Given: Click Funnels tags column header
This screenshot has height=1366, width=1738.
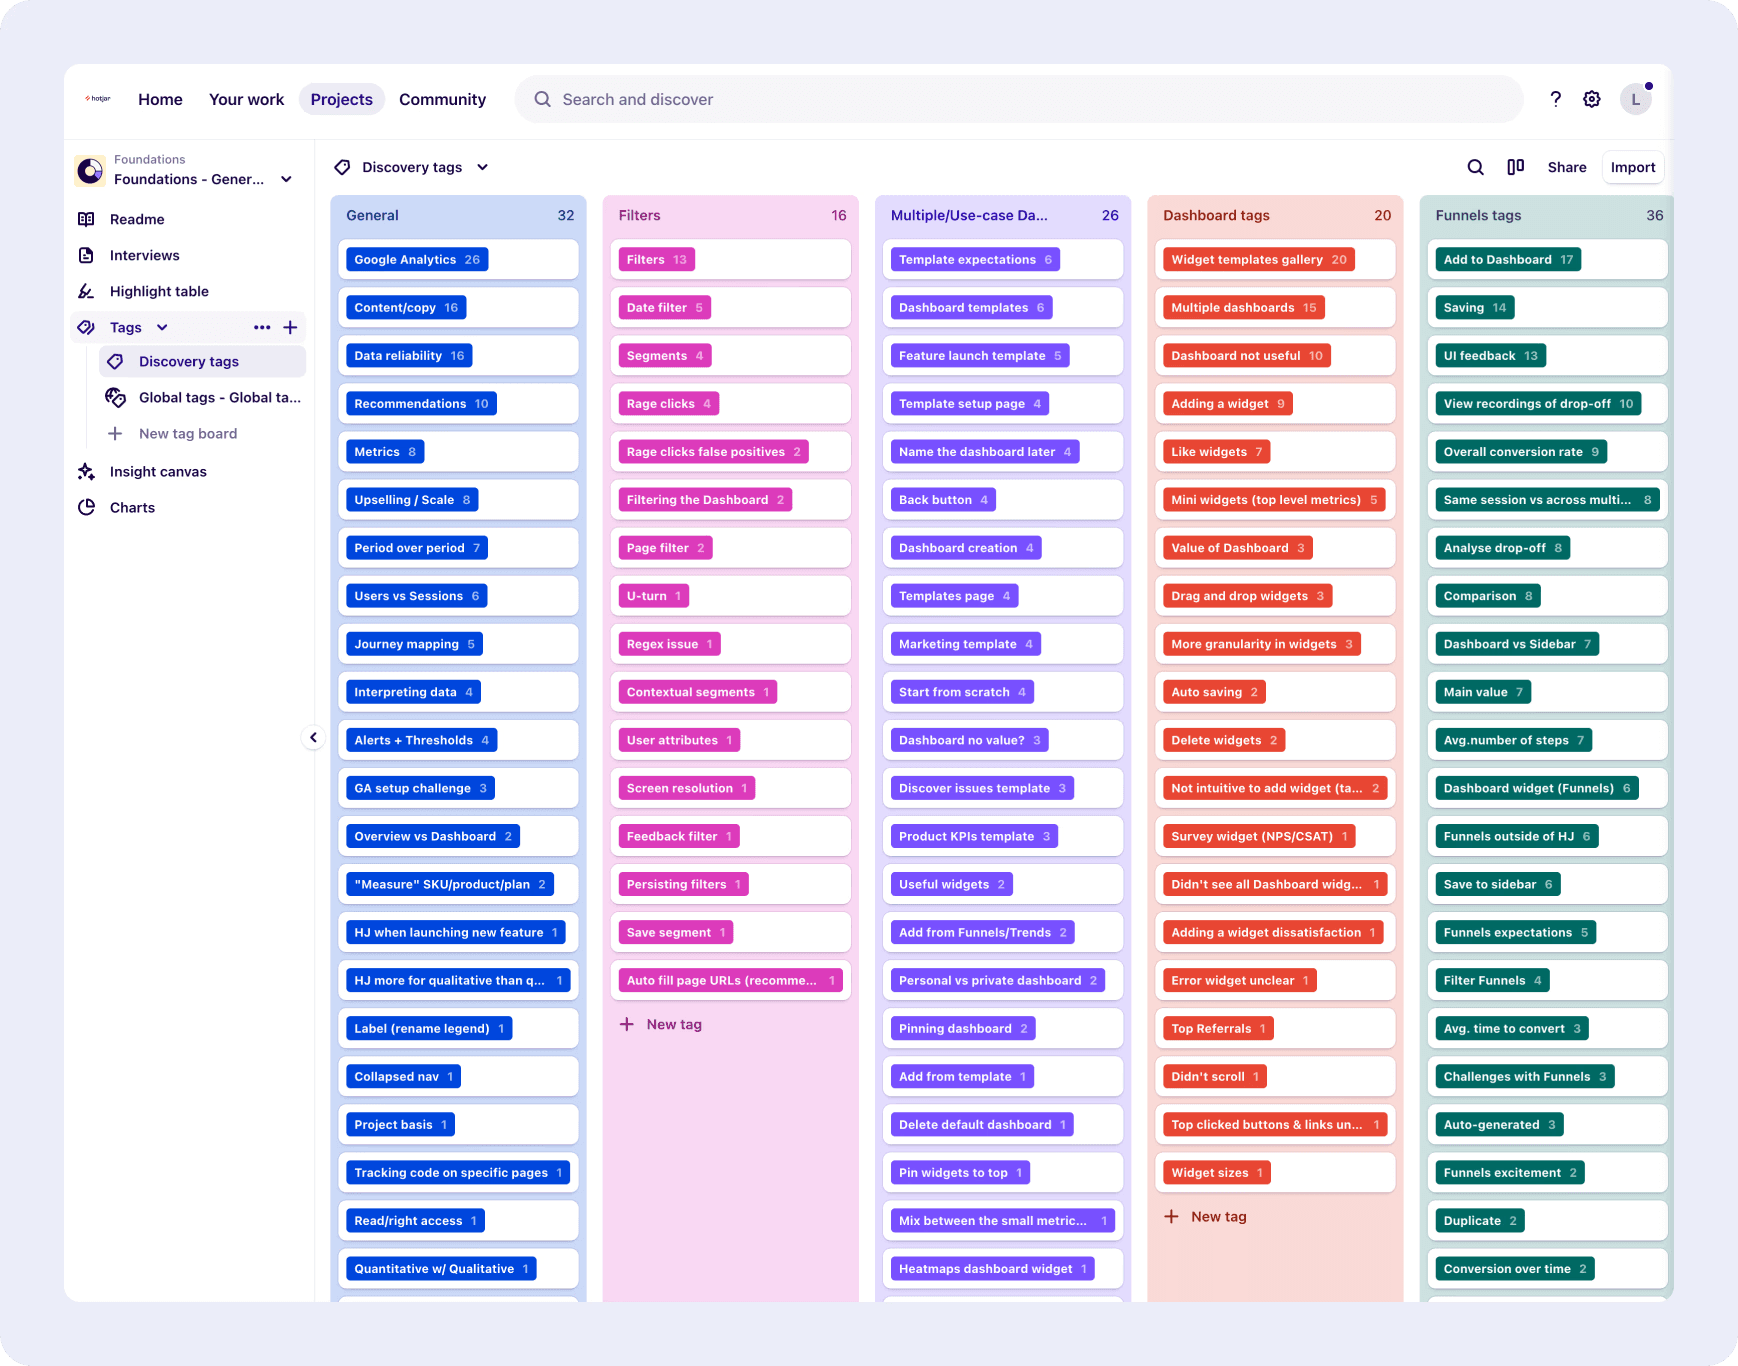Looking at the screenshot, I should (x=1548, y=215).
